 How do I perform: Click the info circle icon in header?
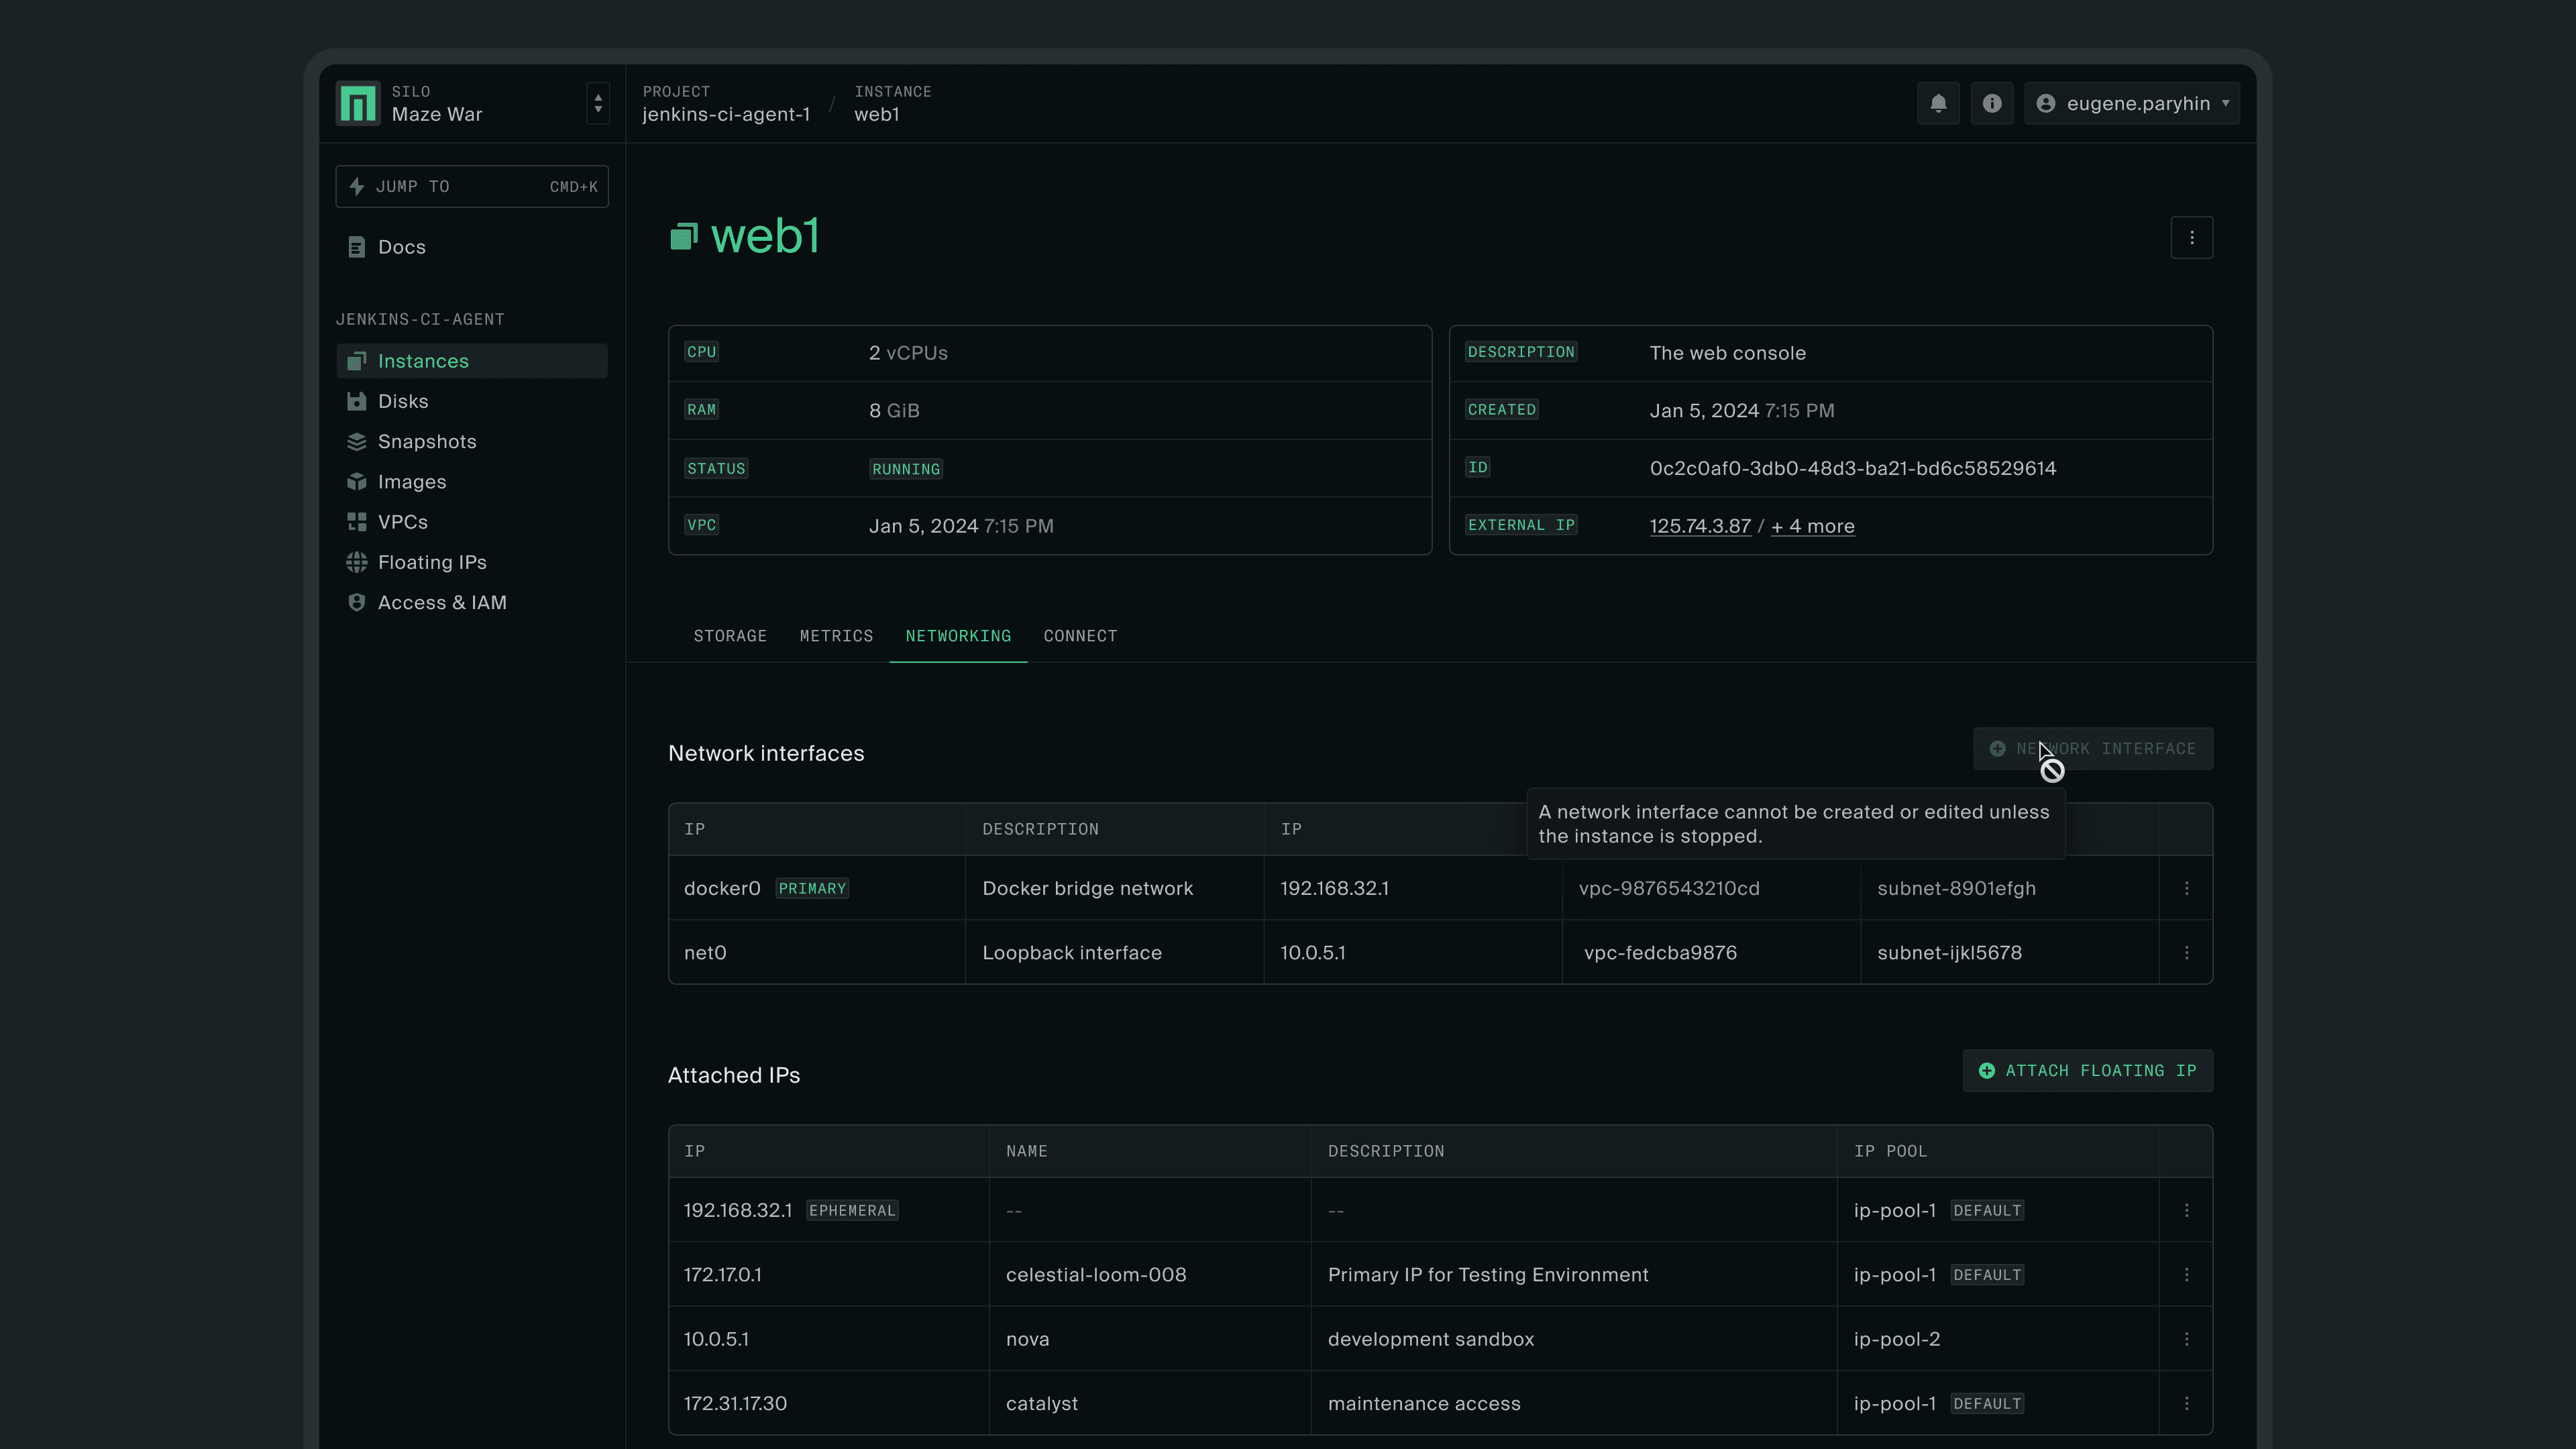[x=1992, y=103]
